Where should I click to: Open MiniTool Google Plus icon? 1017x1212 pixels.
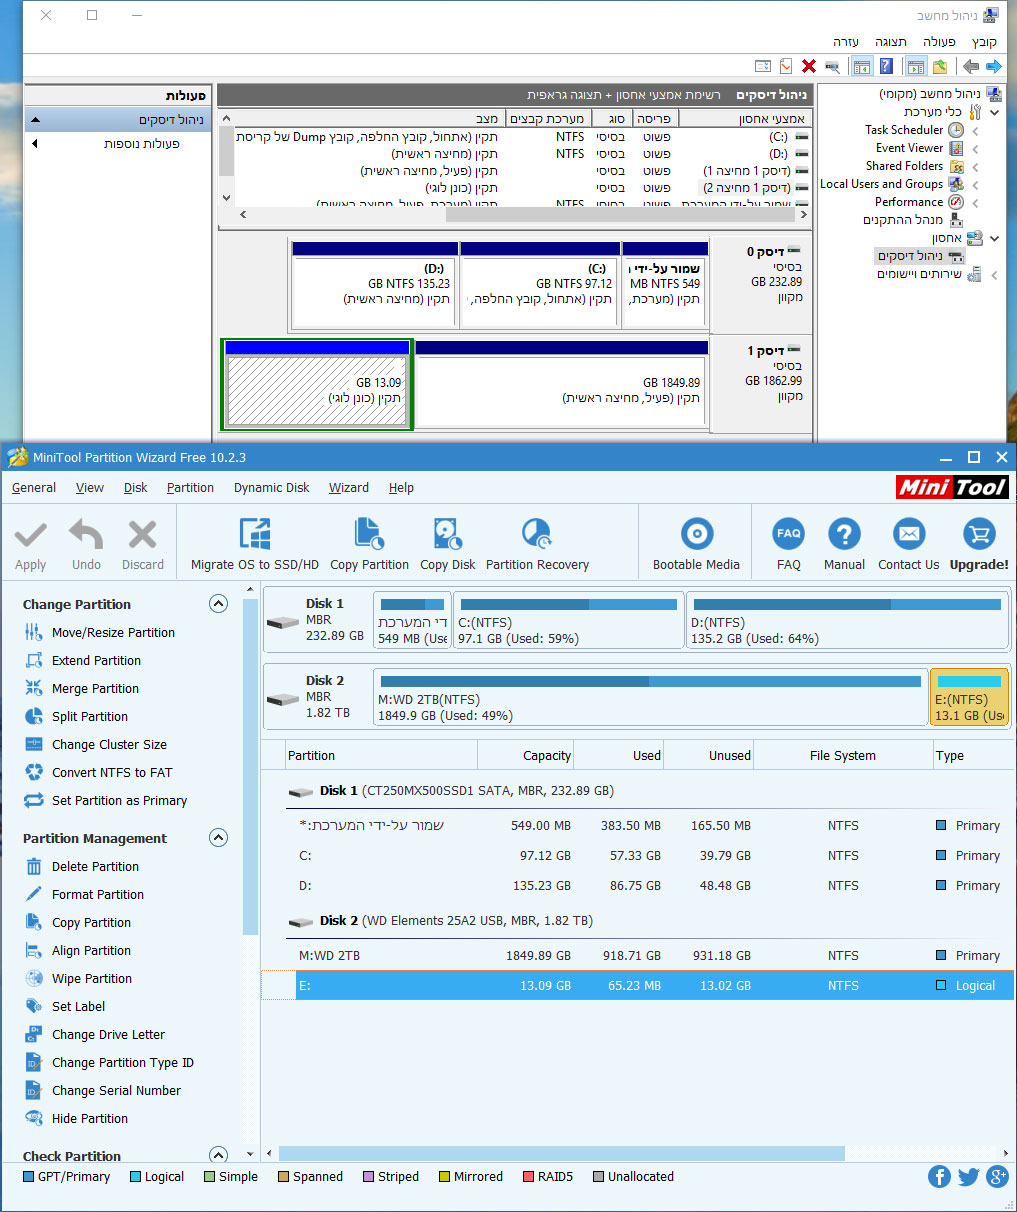point(997,1177)
